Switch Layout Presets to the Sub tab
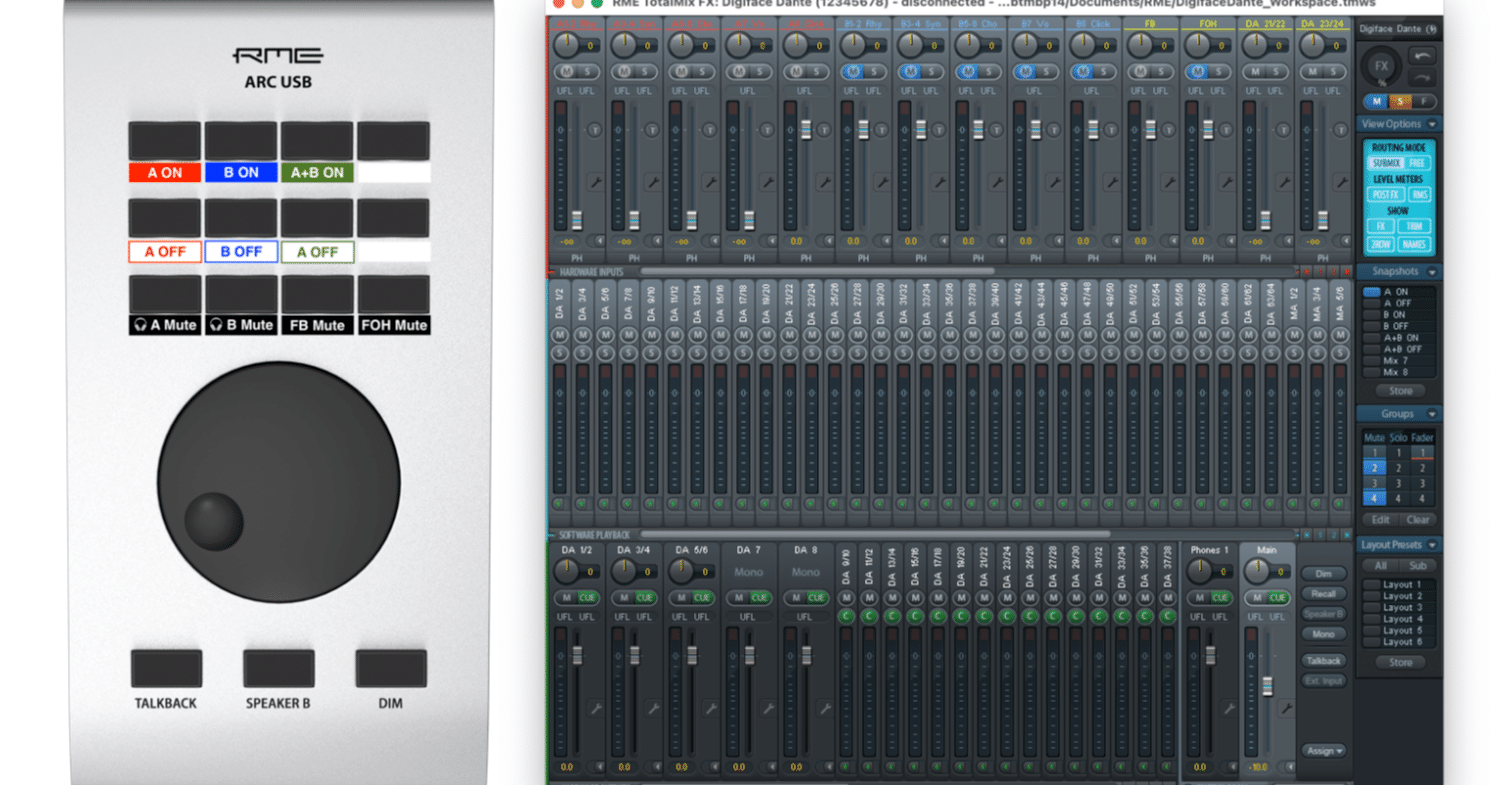 tap(1418, 566)
